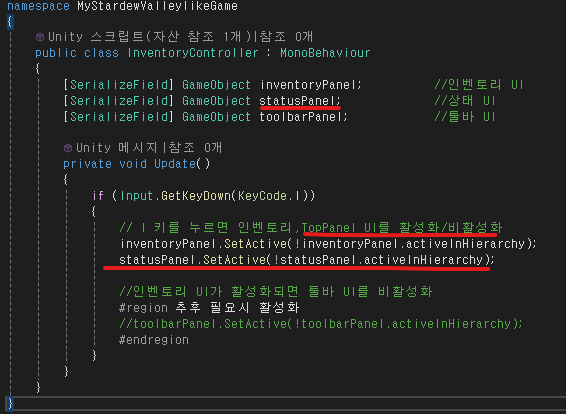Open the '참조 0개' link above Update method
This screenshot has width=566, height=414.
click(x=195, y=148)
